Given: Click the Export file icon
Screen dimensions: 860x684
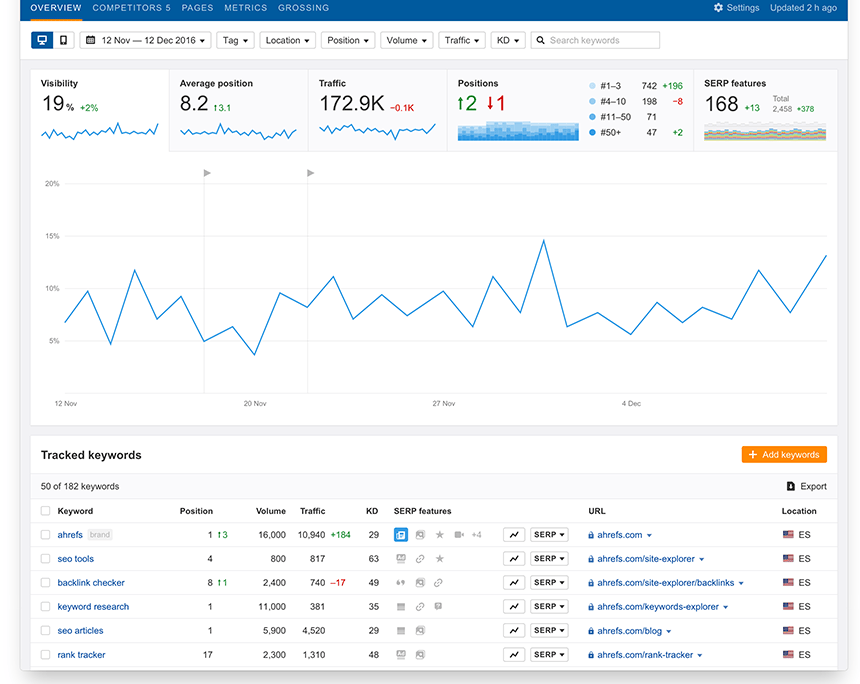Looking at the screenshot, I should 790,486.
